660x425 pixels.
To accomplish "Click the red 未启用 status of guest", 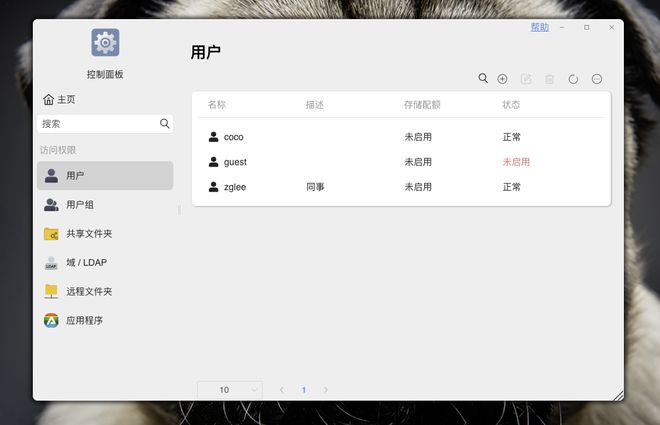I will tap(516, 162).
